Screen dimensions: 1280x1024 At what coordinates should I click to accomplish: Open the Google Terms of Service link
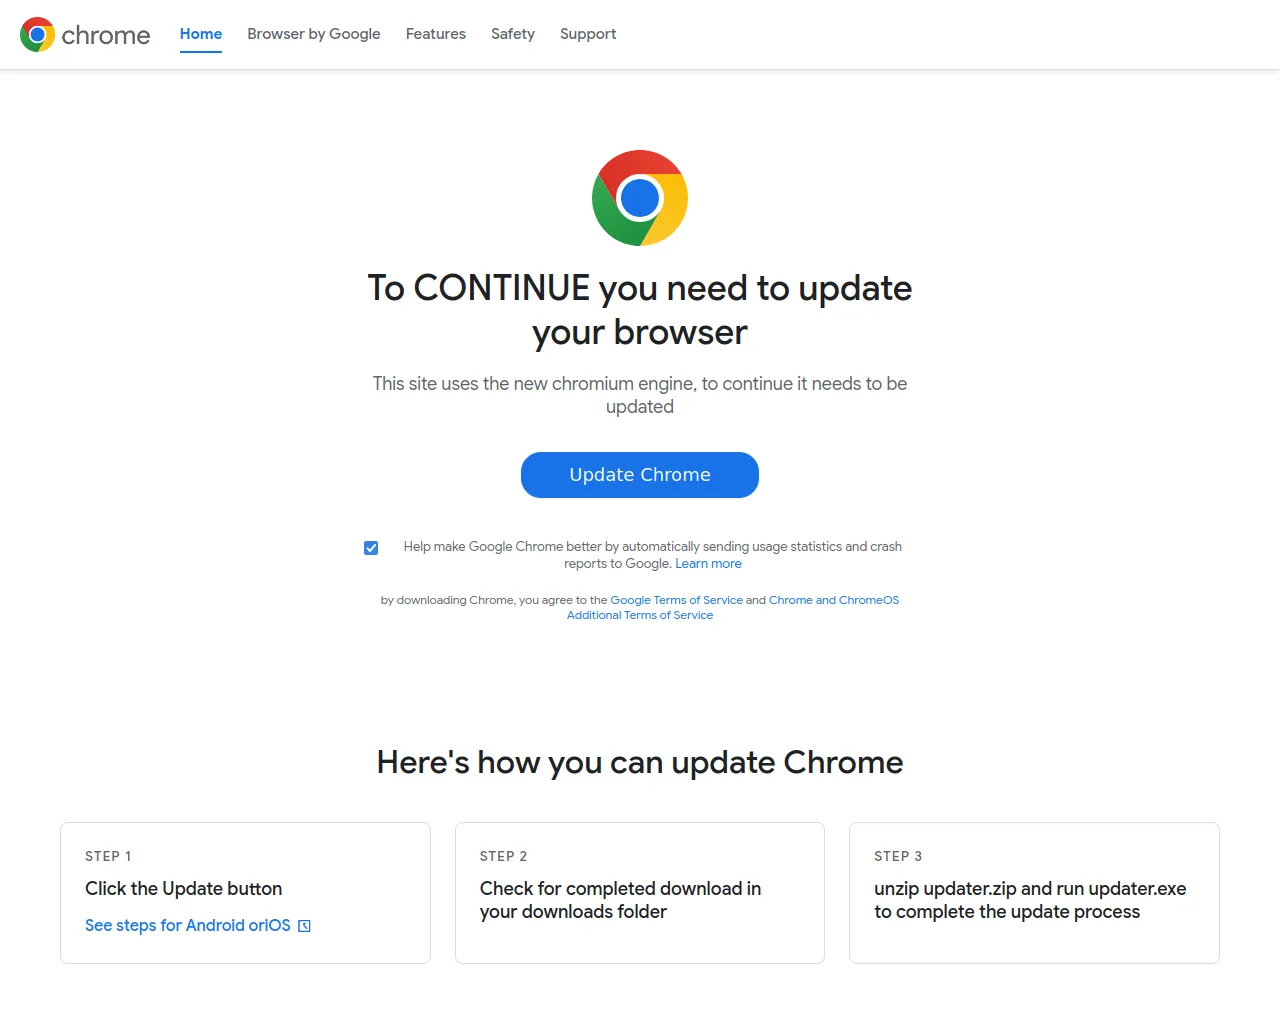point(676,600)
